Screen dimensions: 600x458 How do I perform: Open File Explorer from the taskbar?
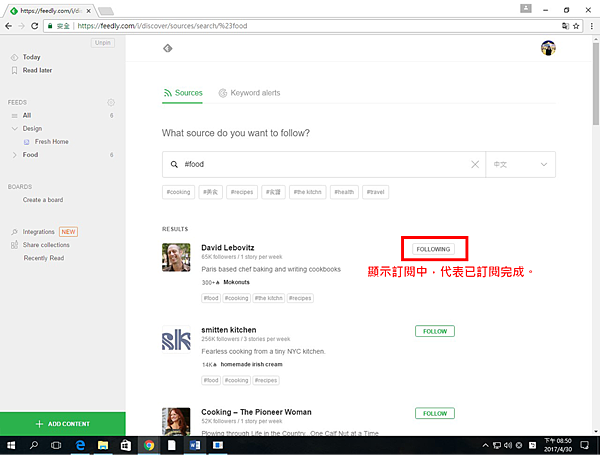coord(103,445)
